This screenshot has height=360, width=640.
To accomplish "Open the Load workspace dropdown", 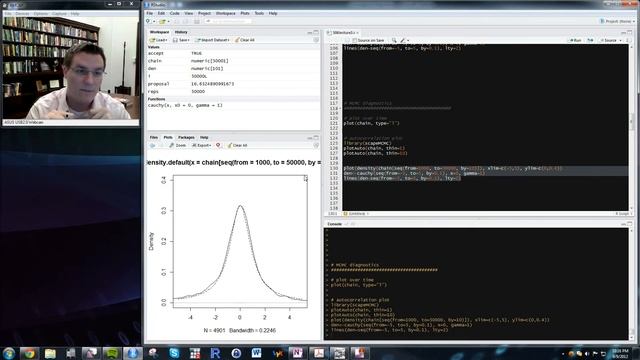I will pos(159,40).
